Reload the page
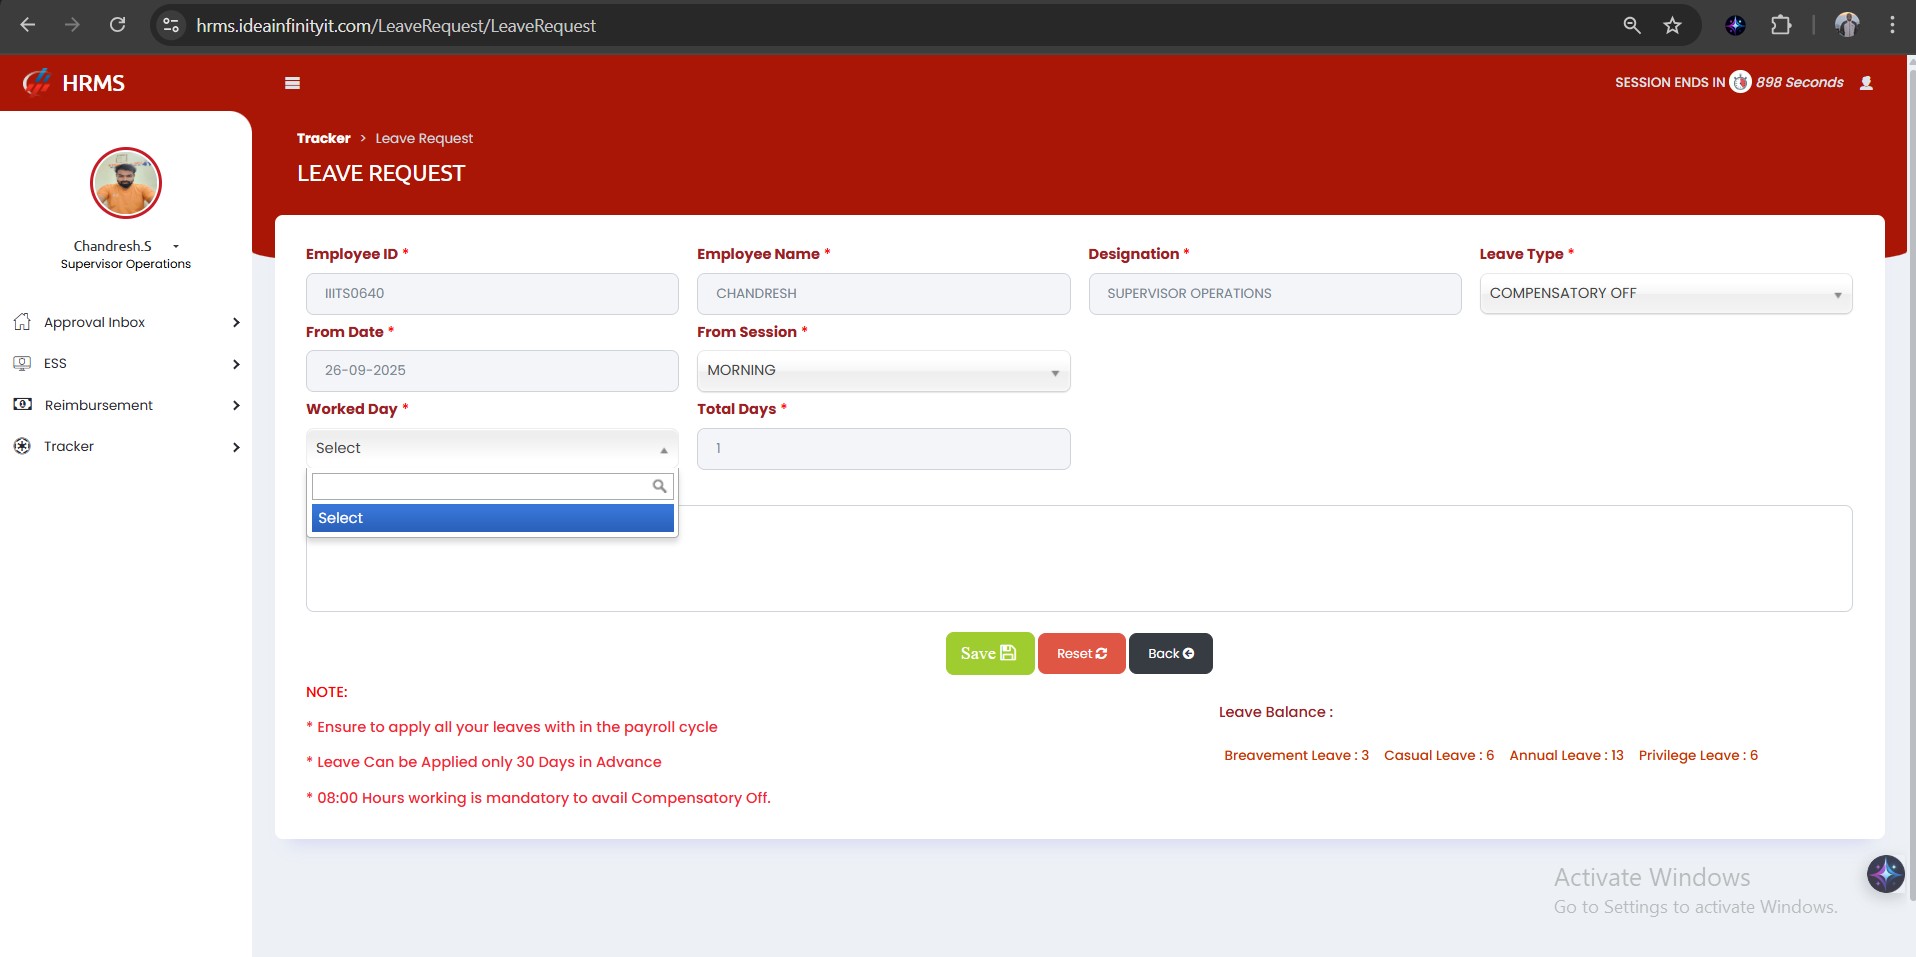This screenshot has width=1916, height=957. point(117,25)
